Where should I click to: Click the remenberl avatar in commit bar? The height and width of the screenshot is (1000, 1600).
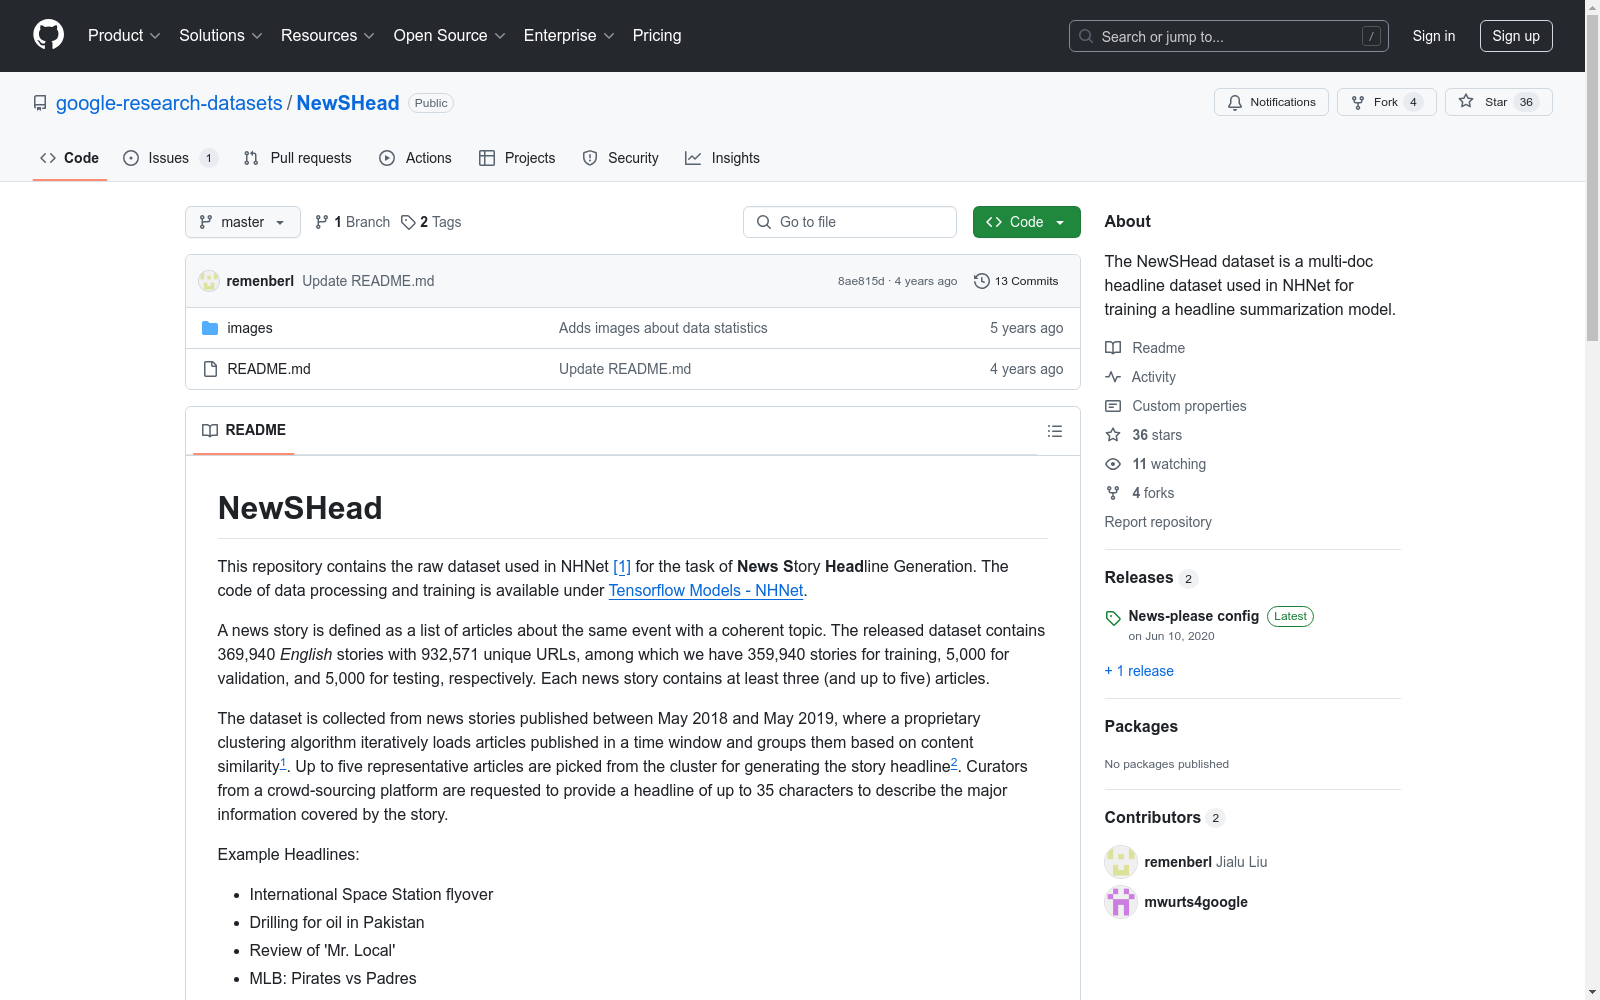(209, 281)
